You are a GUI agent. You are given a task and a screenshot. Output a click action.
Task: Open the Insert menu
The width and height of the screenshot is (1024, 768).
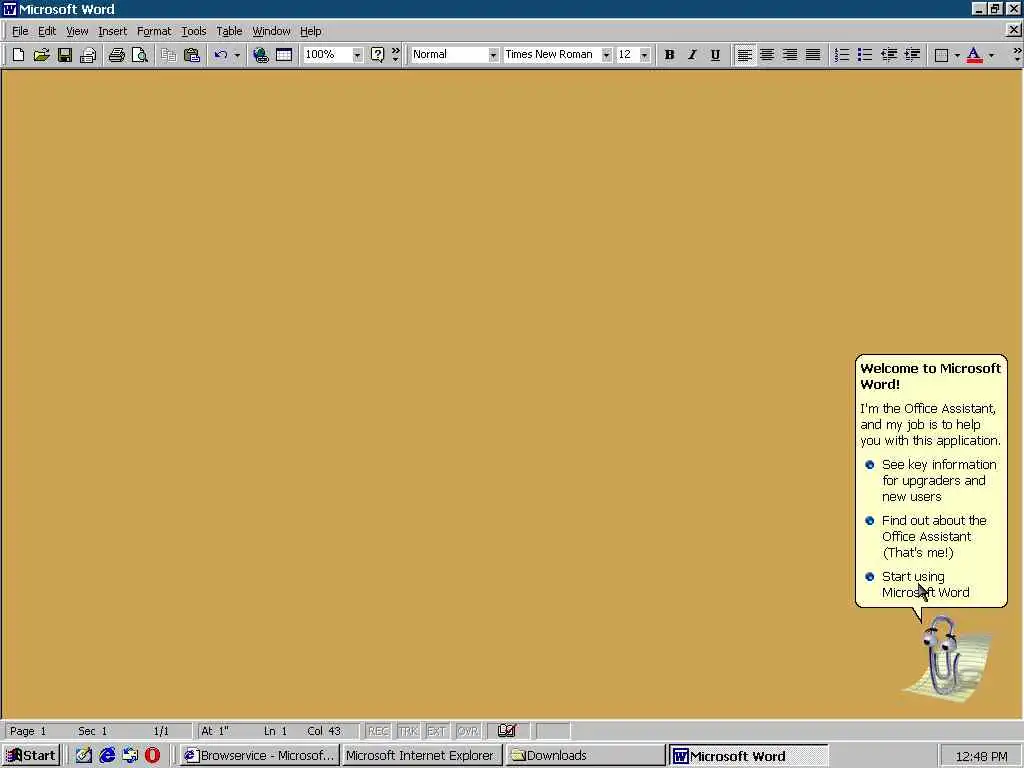coord(112,31)
